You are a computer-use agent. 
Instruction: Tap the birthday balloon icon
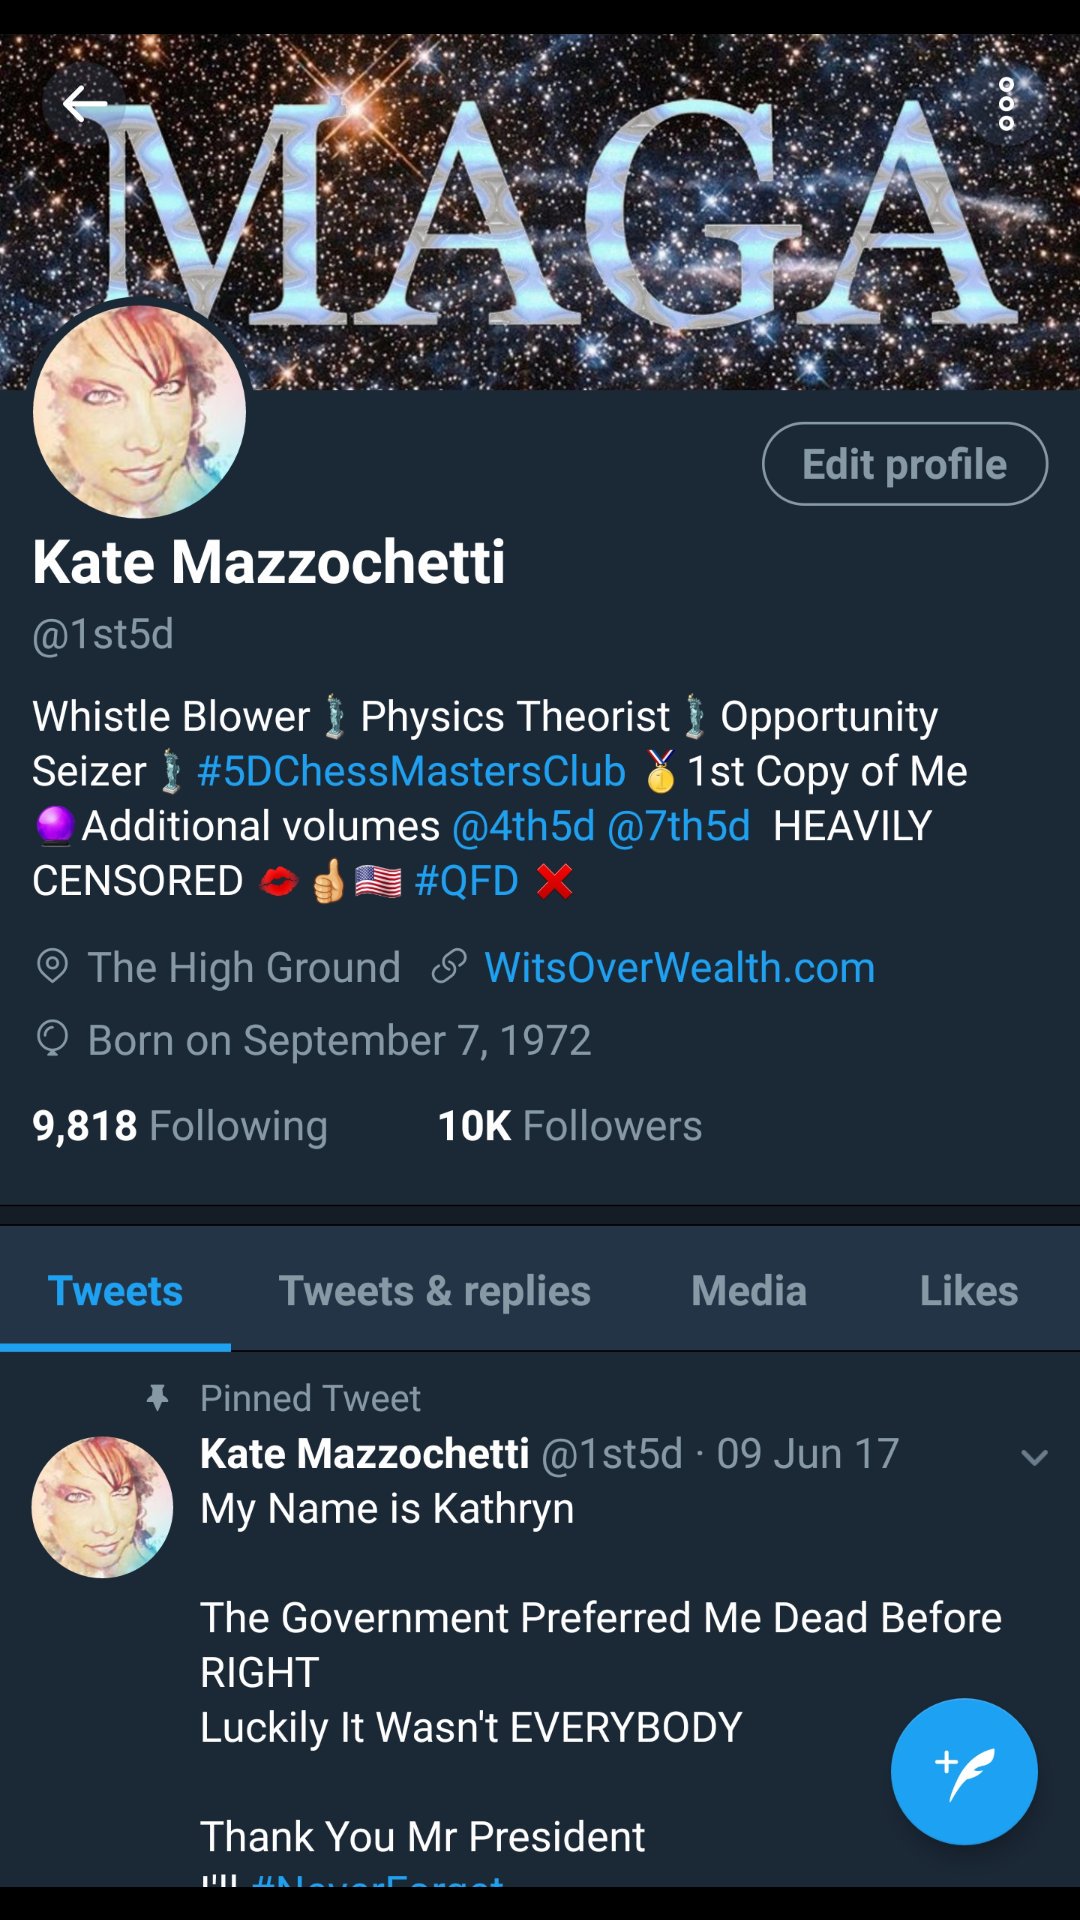(52, 1039)
